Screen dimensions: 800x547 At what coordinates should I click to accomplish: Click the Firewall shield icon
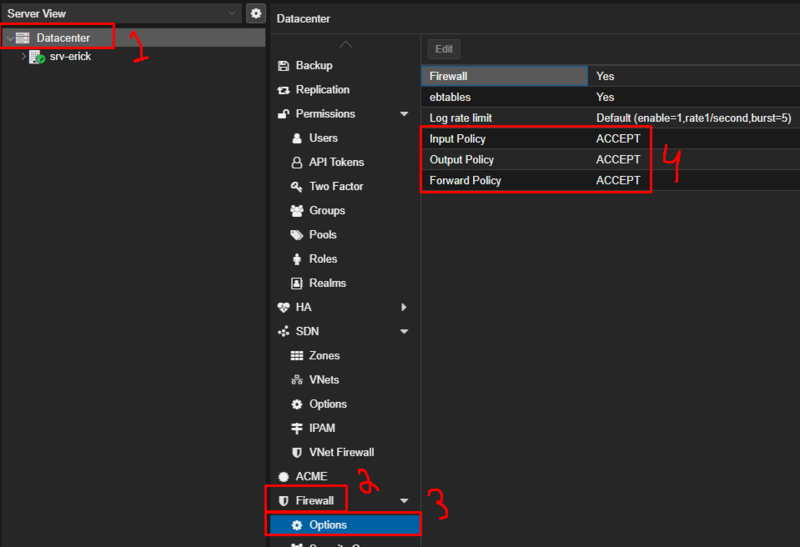(x=283, y=501)
